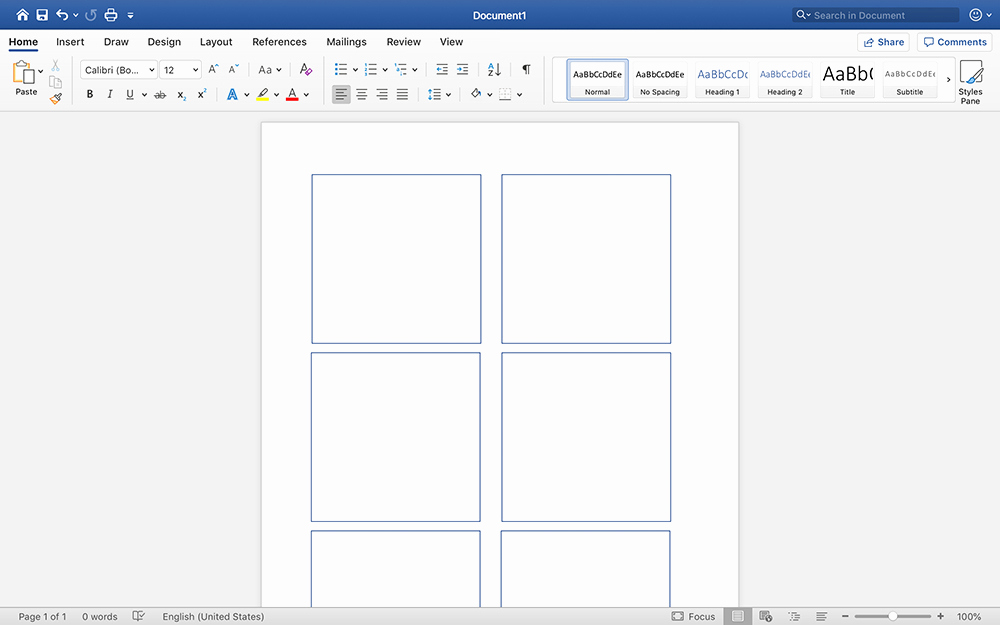
Task: Click the multilevel list icon
Action: [x=401, y=69]
